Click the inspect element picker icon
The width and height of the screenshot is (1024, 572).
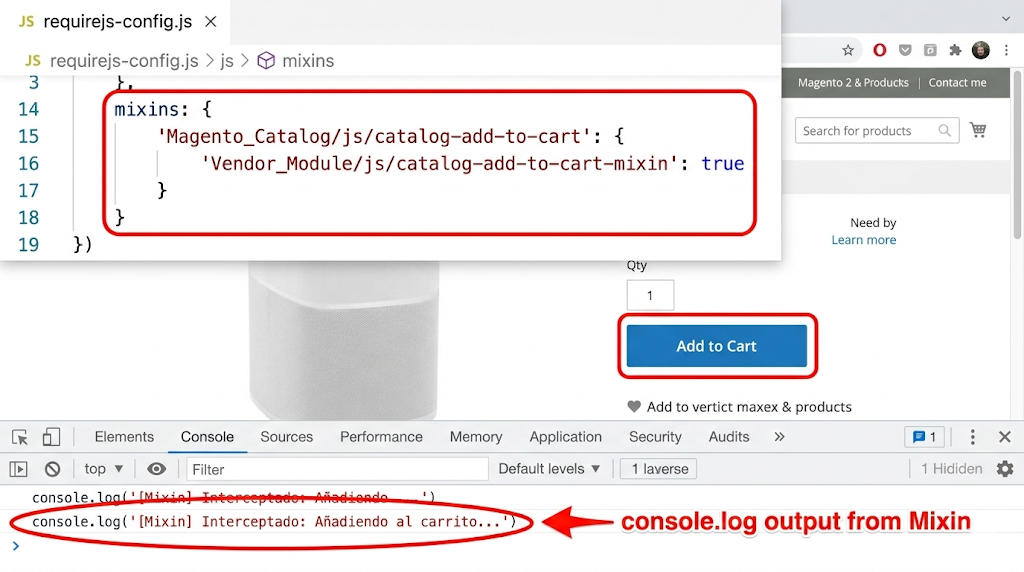pyautogui.click(x=20, y=437)
